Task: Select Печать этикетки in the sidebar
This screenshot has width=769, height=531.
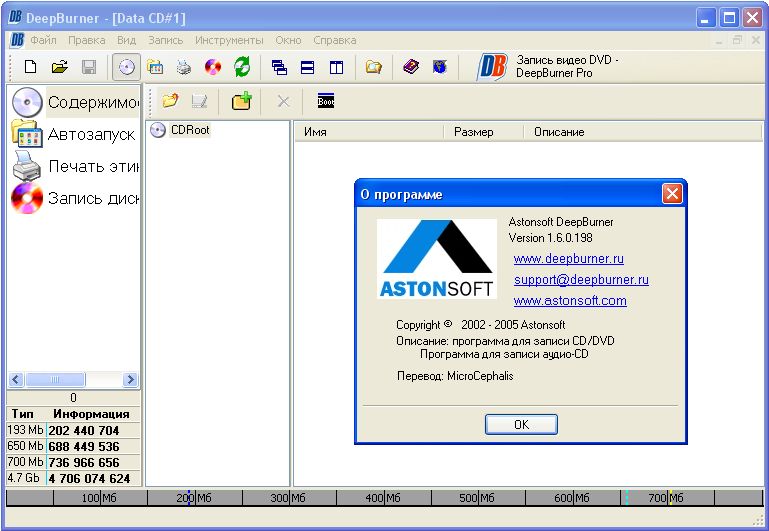Action: click(x=75, y=166)
